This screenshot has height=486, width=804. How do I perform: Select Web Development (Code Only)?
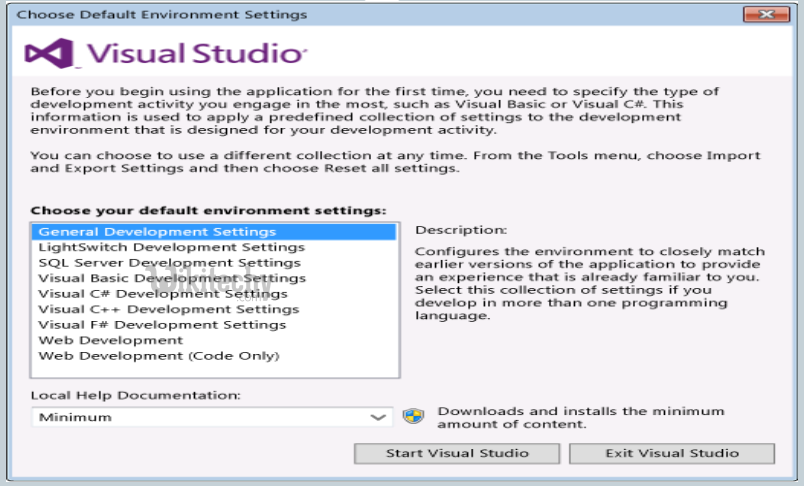[214, 356]
